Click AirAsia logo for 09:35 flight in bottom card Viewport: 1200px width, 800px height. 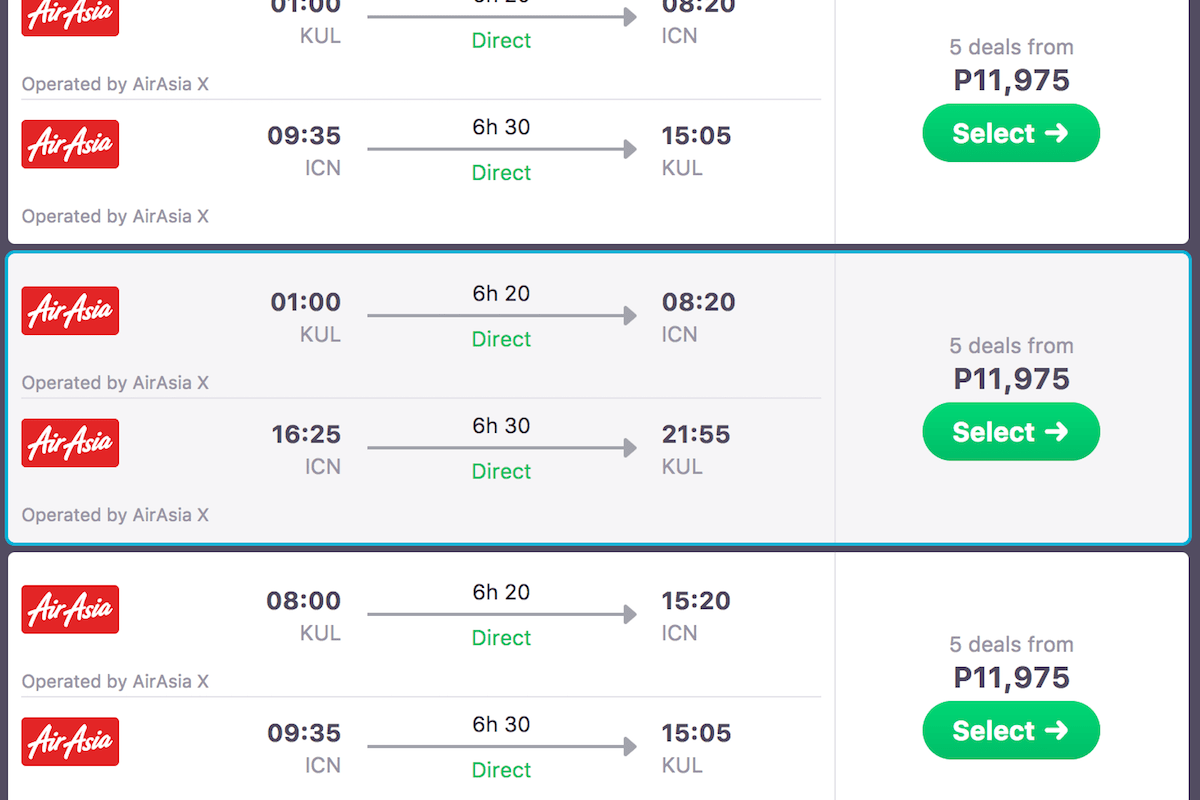point(70,741)
